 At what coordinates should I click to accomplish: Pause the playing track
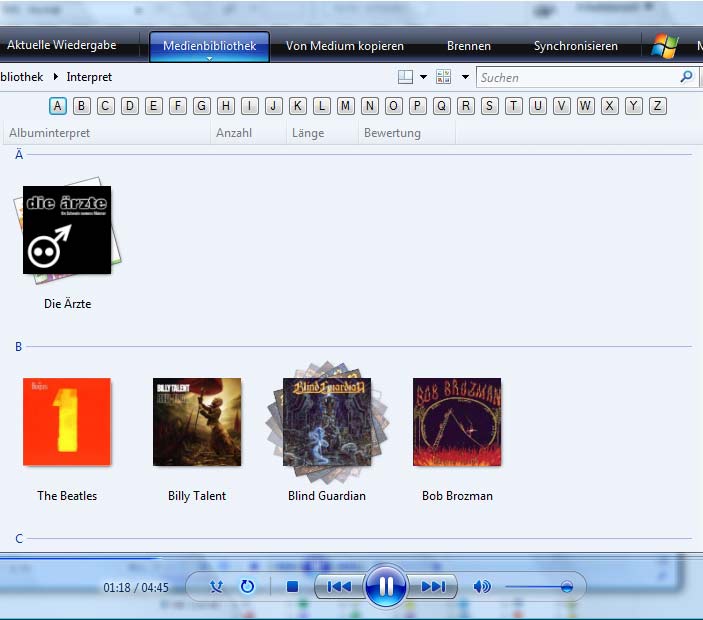(386, 586)
